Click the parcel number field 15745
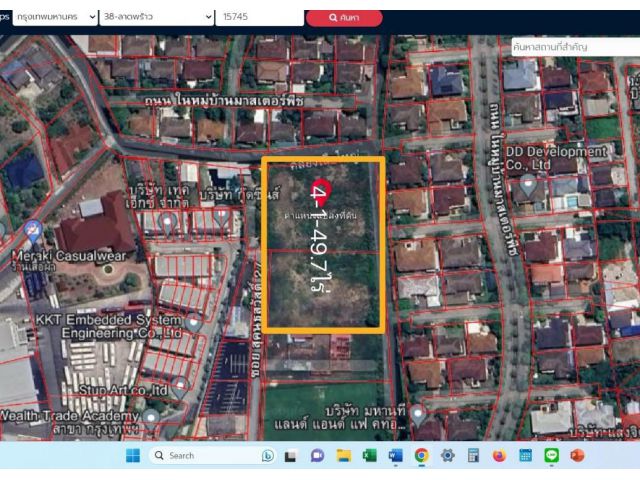Screen dimensions: 640x480 point(260,17)
